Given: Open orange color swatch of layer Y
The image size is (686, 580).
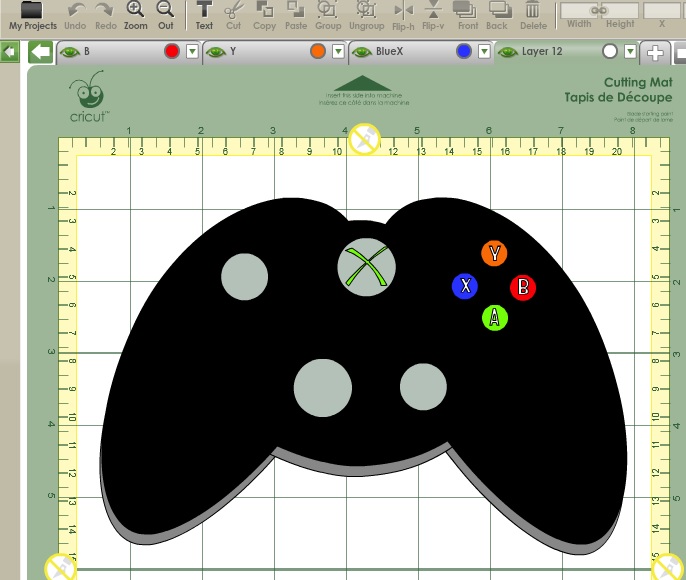Looking at the screenshot, I should [318, 51].
